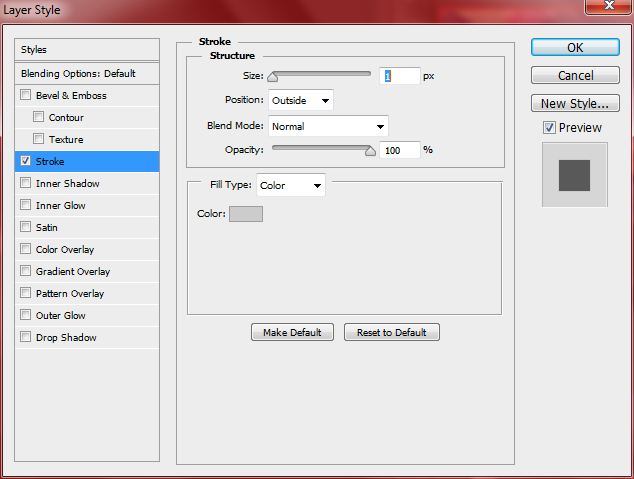Open the Inner Glow settings label
Screen dimensions: 634x479
pyautogui.click(x=61, y=206)
